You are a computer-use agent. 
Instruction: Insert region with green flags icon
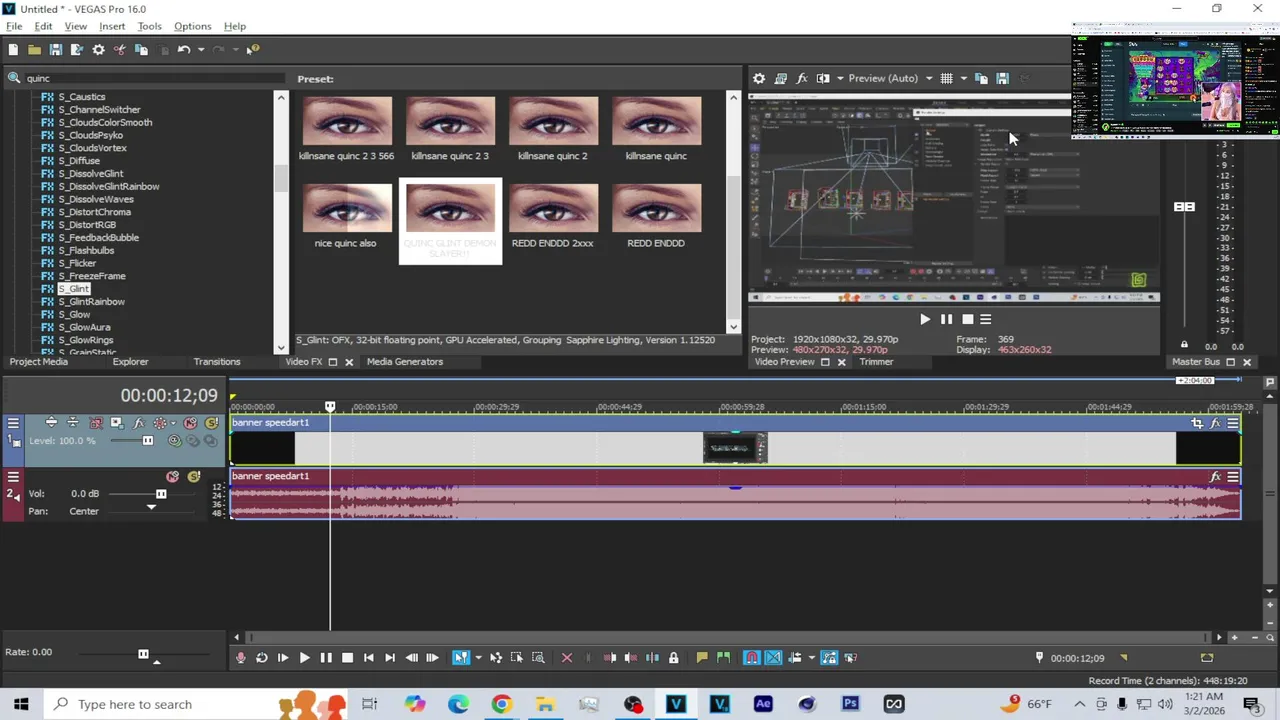724,657
